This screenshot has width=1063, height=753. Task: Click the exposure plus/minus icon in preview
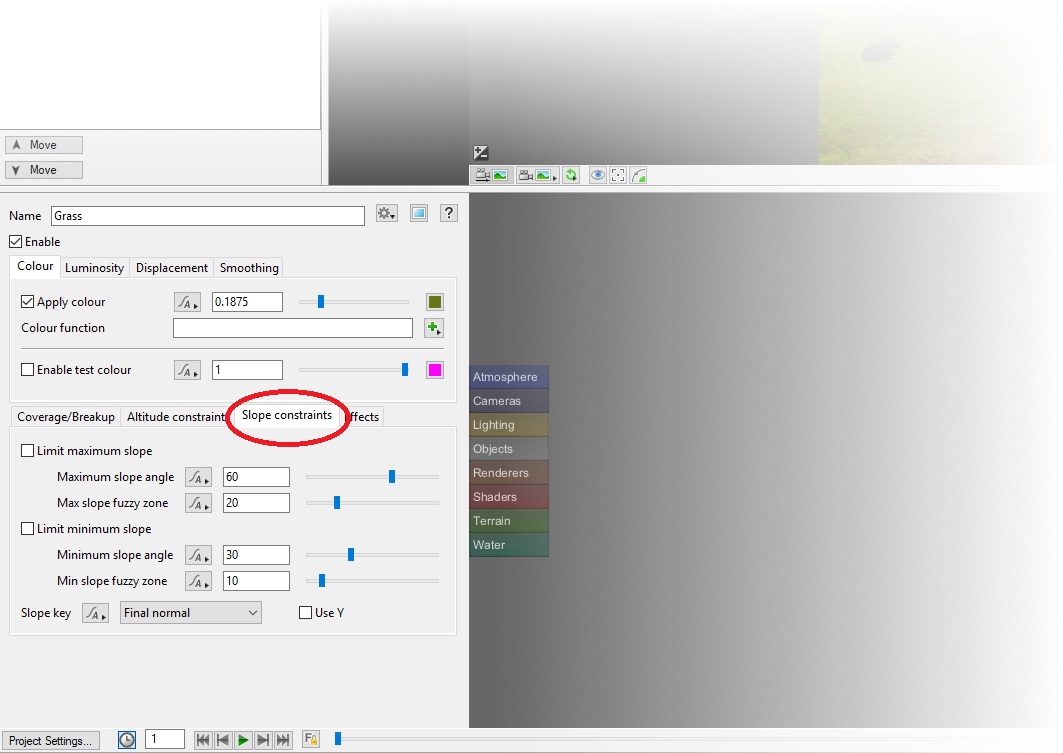[481, 152]
